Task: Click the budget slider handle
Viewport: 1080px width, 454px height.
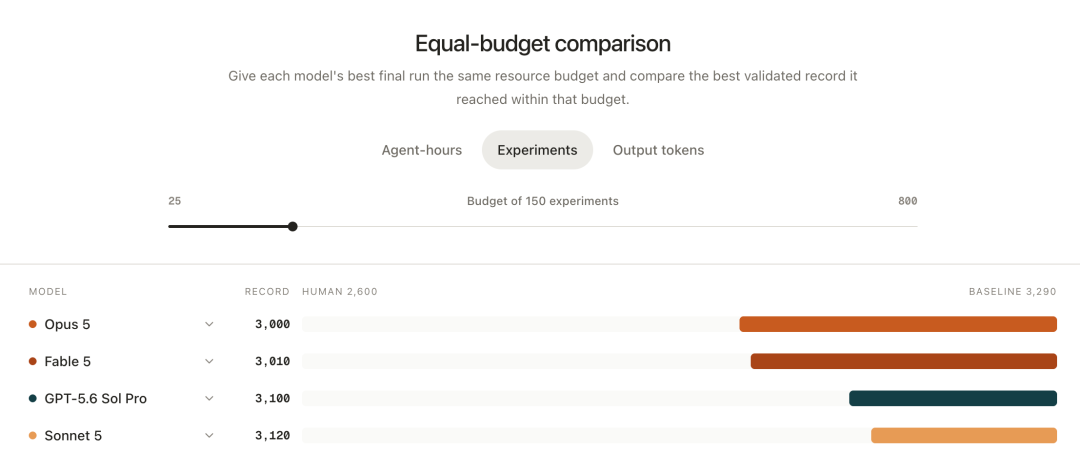Action: tap(293, 226)
